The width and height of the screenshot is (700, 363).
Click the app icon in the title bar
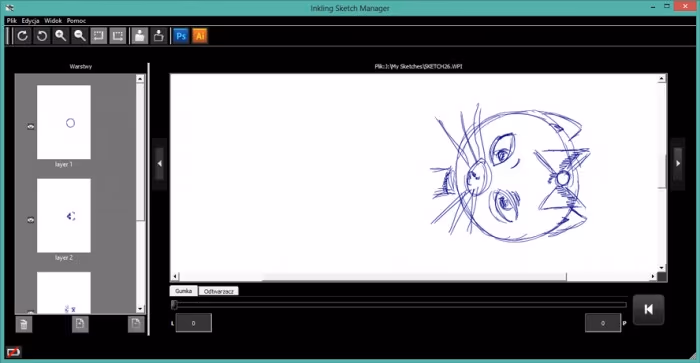pos(9,8)
